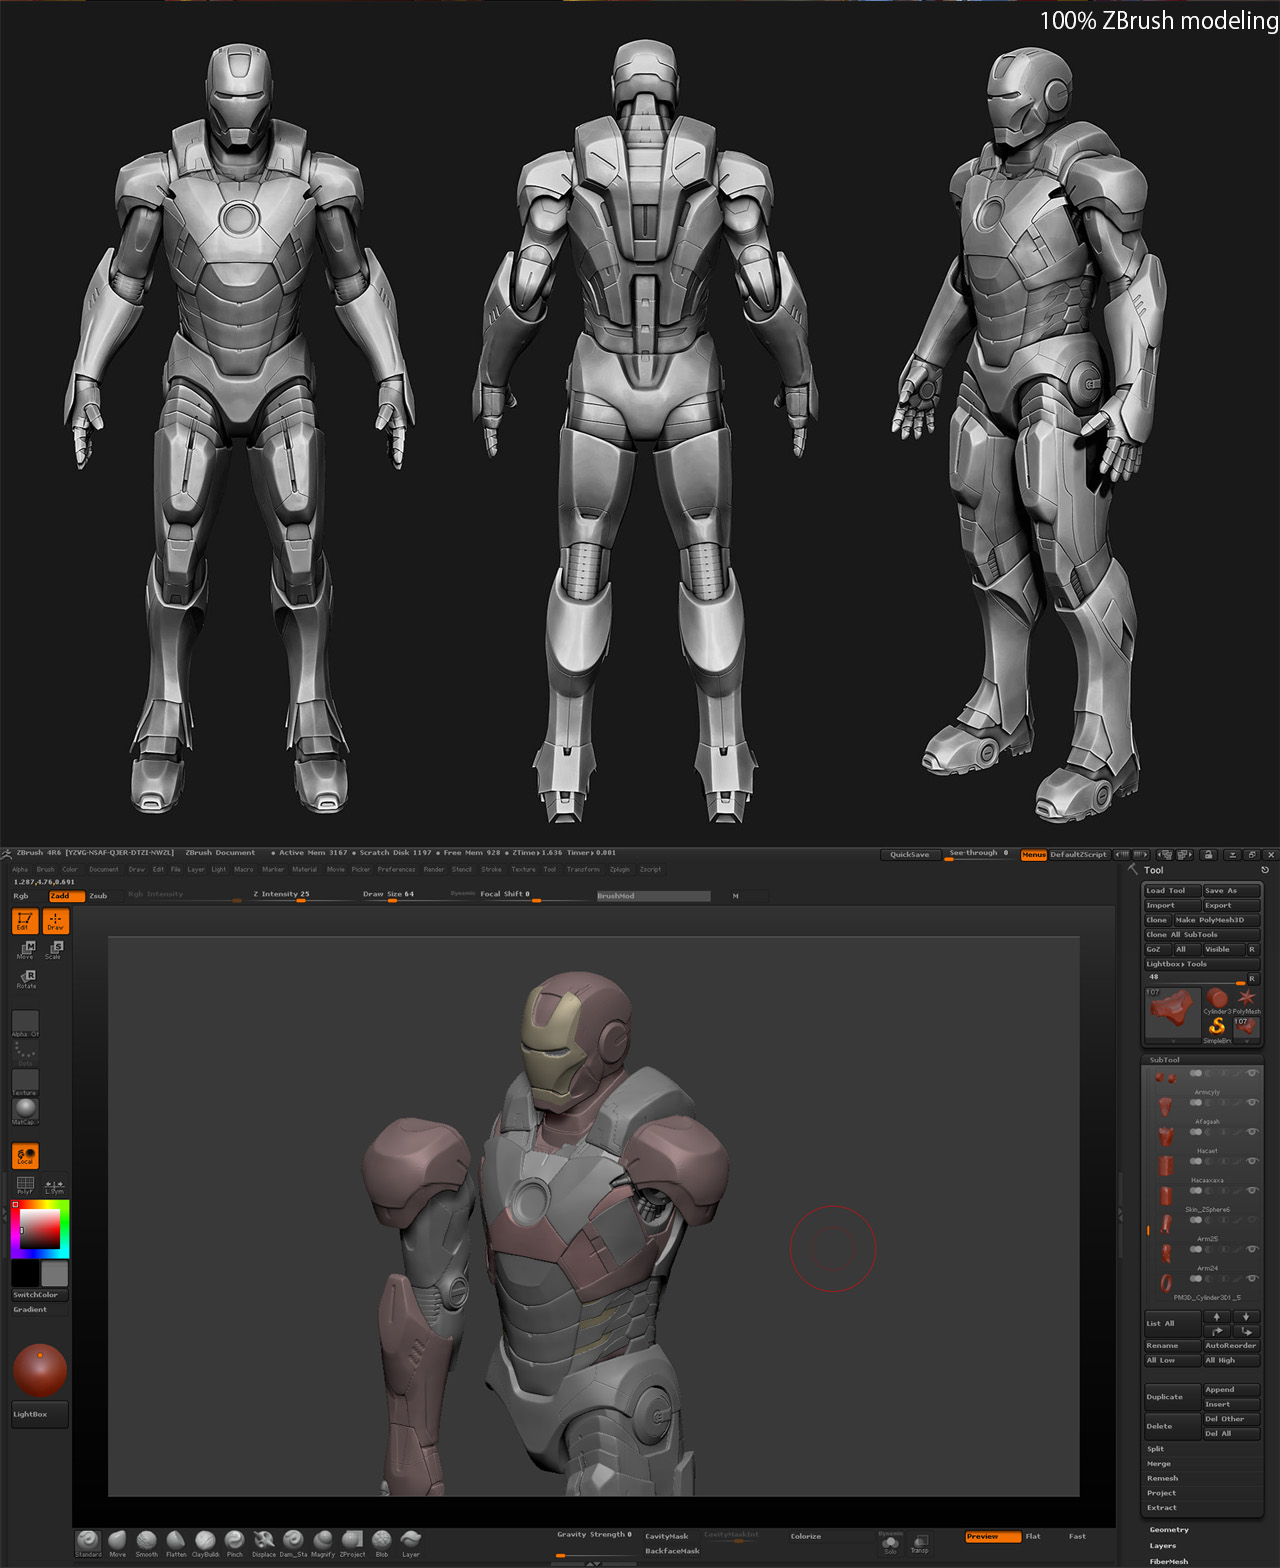This screenshot has height=1568, width=1280.
Task: Open the Brush menu
Action: [45, 870]
